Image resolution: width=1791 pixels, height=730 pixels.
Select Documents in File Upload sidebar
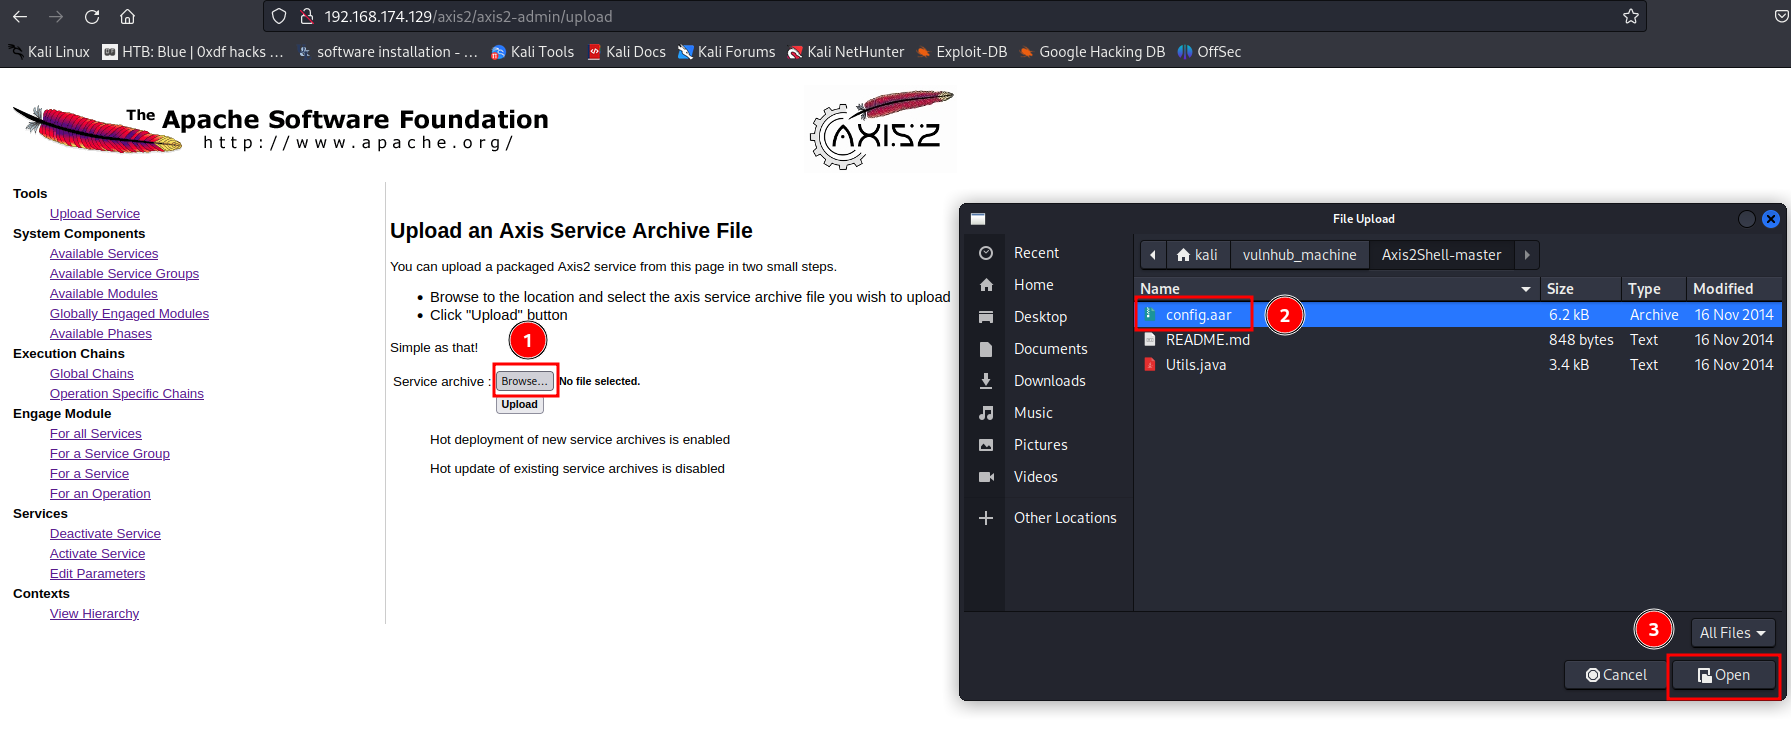(x=1050, y=349)
